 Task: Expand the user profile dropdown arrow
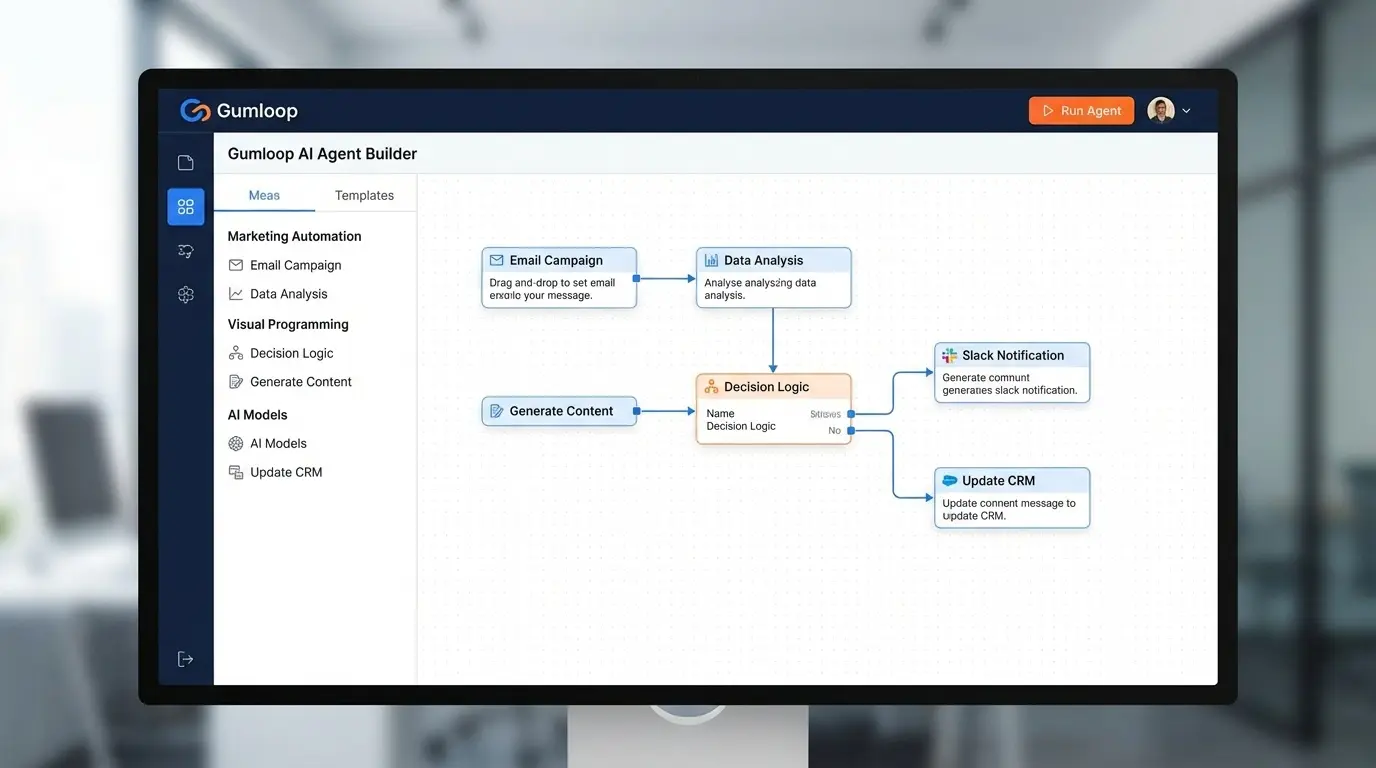[x=1187, y=111]
